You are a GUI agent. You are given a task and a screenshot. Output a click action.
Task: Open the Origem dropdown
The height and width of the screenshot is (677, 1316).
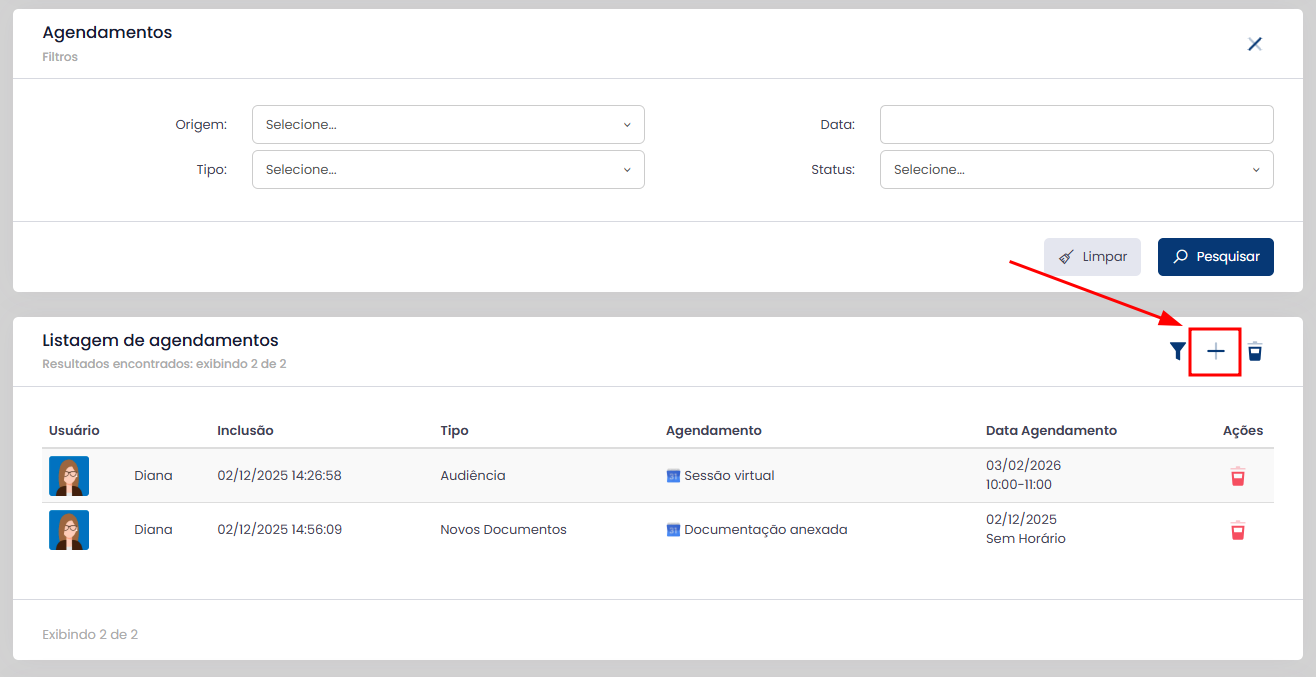click(x=448, y=125)
